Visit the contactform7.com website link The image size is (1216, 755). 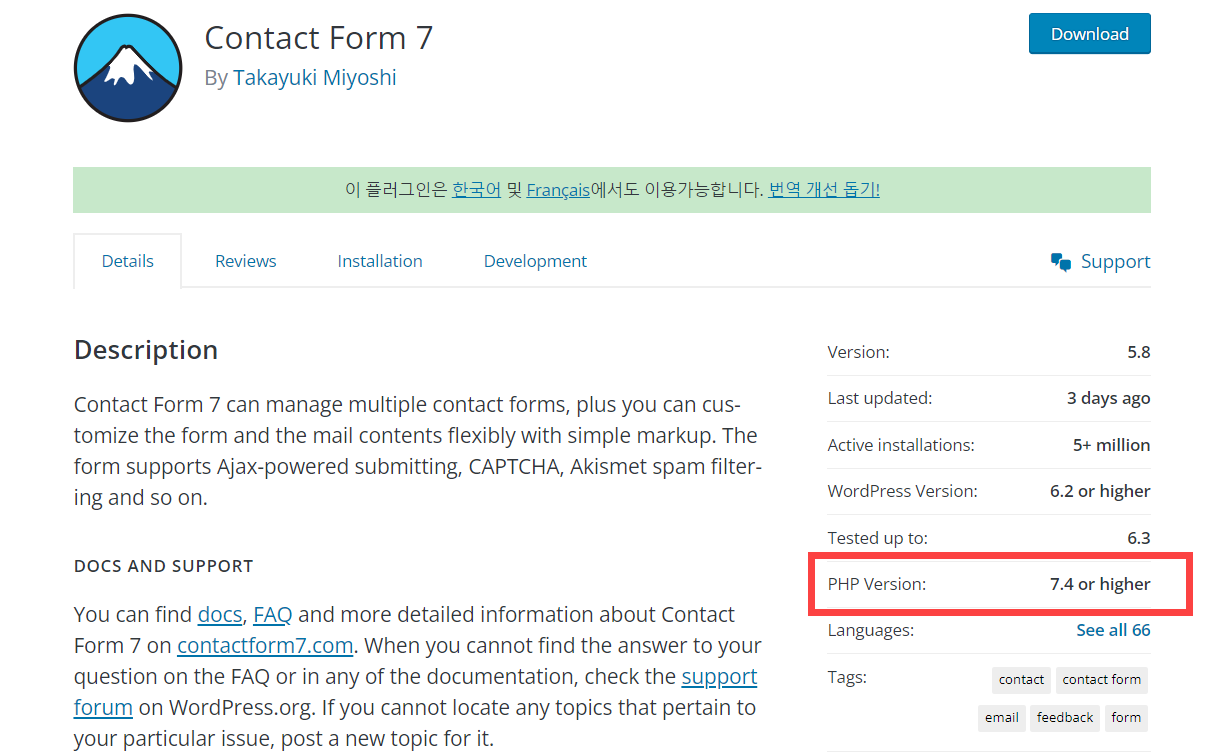(264, 645)
